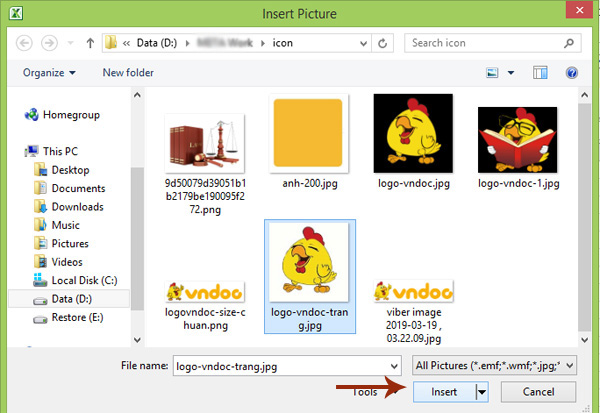Select Data (D:) drive in sidebar
The image size is (600, 413).
click(69, 299)
